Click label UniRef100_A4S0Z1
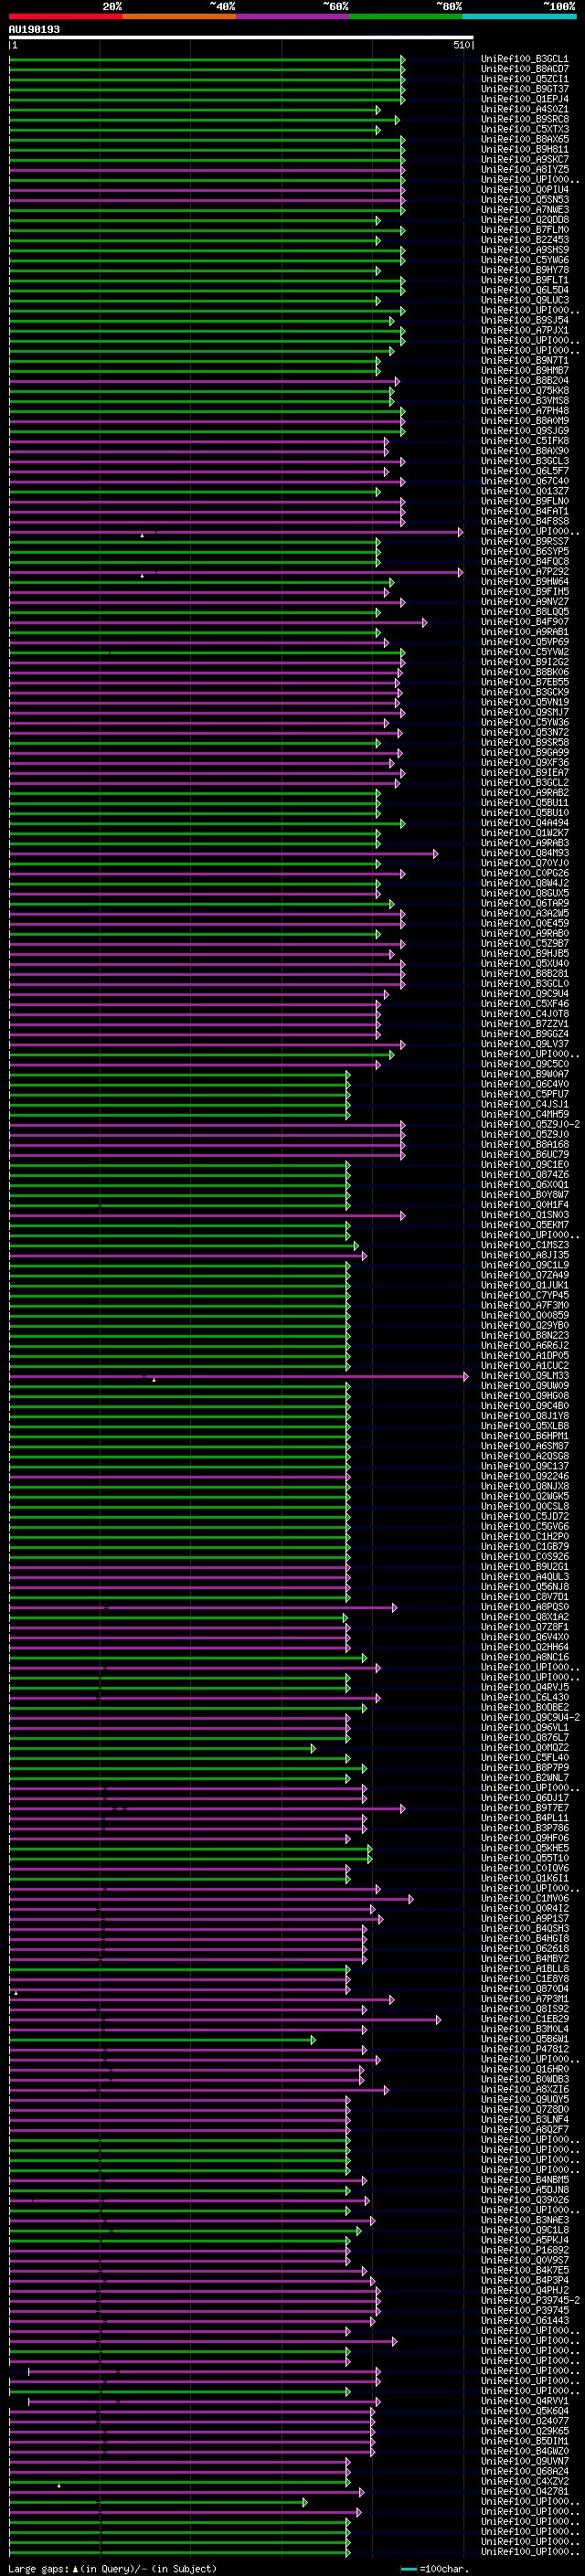Screen dimensions: 585x2576 pyautogui.click(x=525, y=109)
